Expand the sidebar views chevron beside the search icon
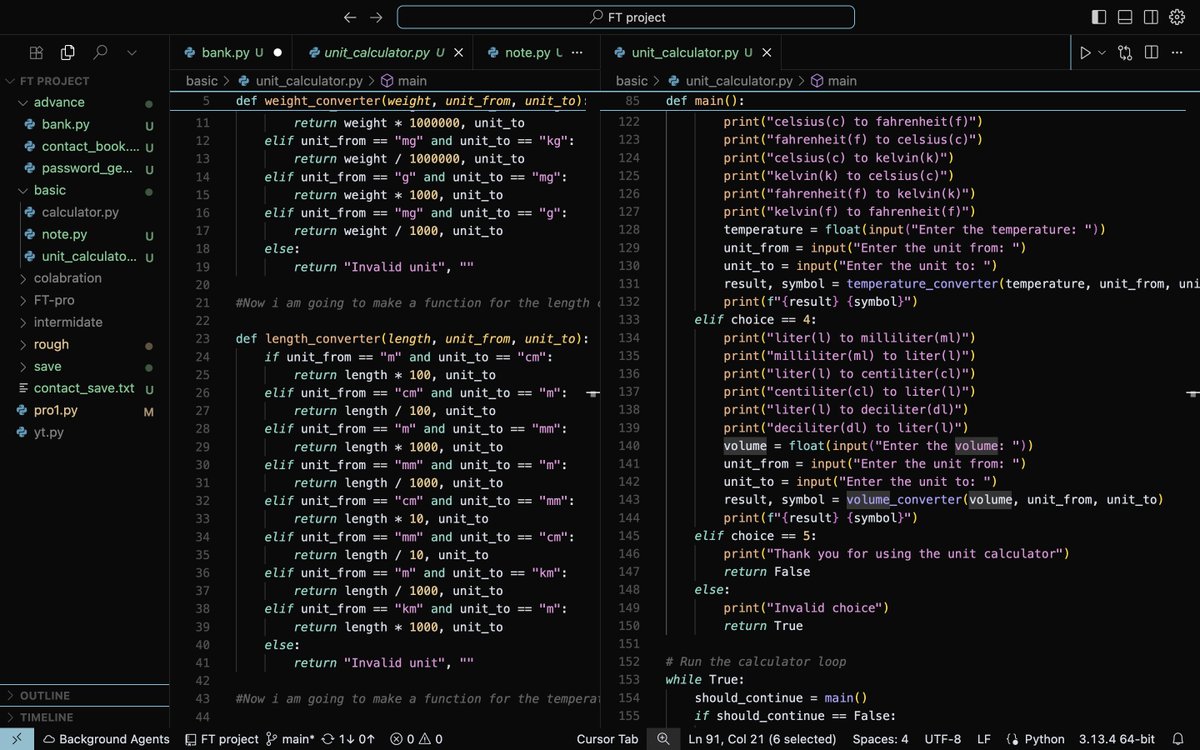Viewport: 1200px width, 750px height. coord(132,53)
